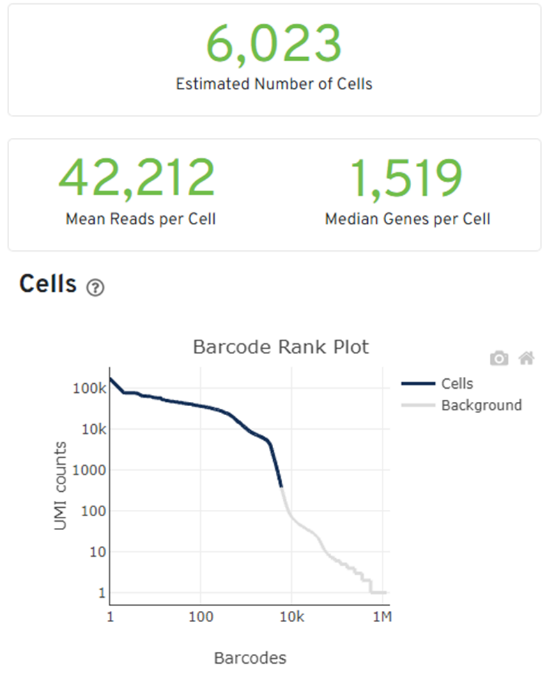Click the Estimated Number of Cells label

274,84
